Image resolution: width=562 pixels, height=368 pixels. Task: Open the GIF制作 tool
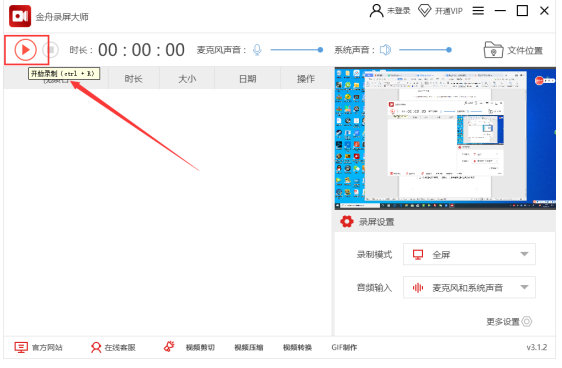[x=344, y=347]
